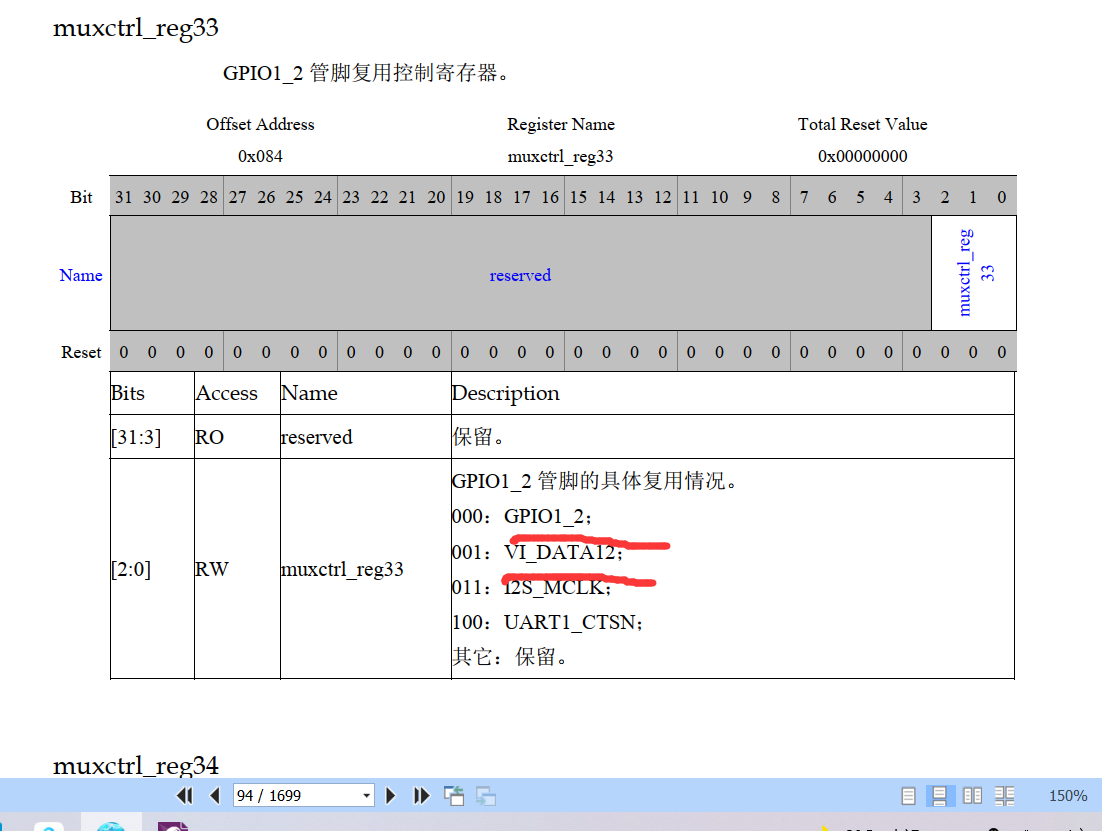Click the 150% zoom level indicator

point(1067,795)
